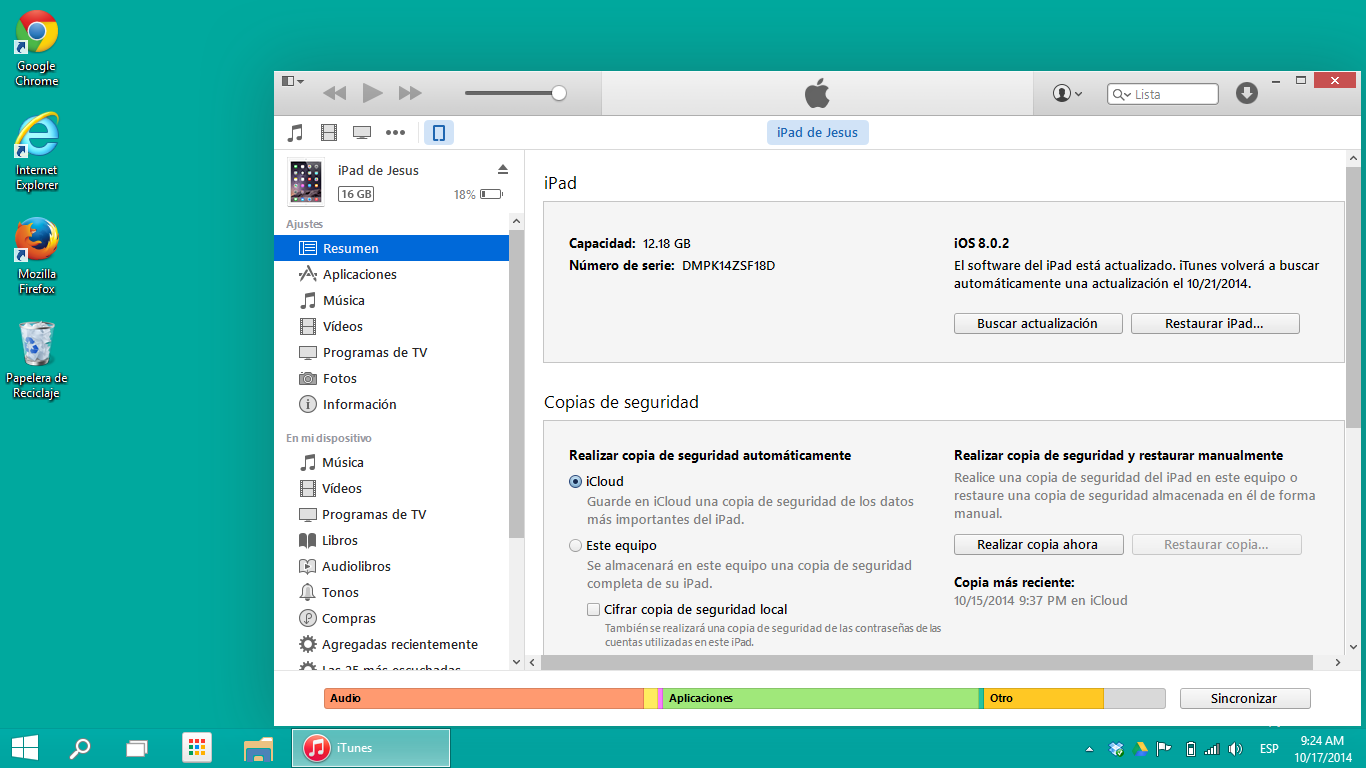
Task: Open the account user dropdown
Action: pyautogui.click(x=1067, y=93)
